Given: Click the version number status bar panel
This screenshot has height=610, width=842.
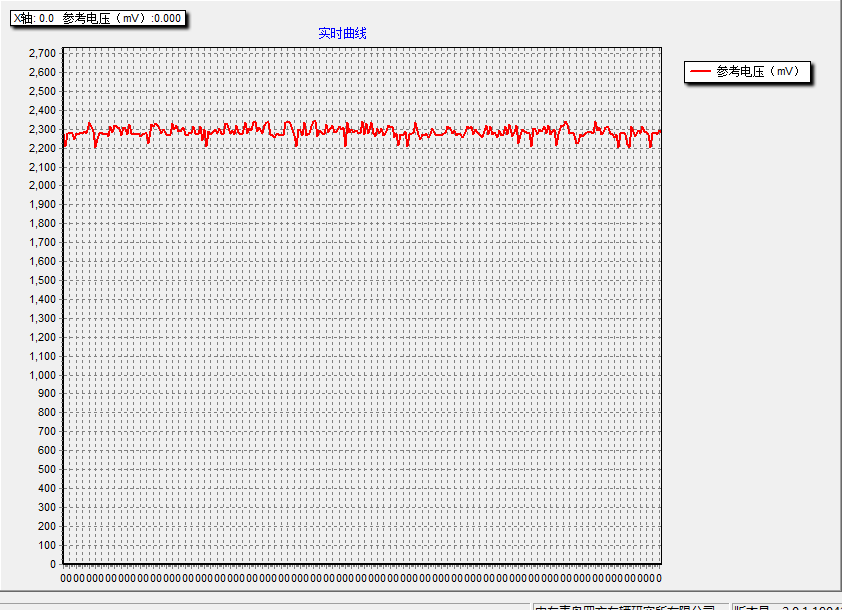Looking at the screenshot, I should [x=787, y=607].
